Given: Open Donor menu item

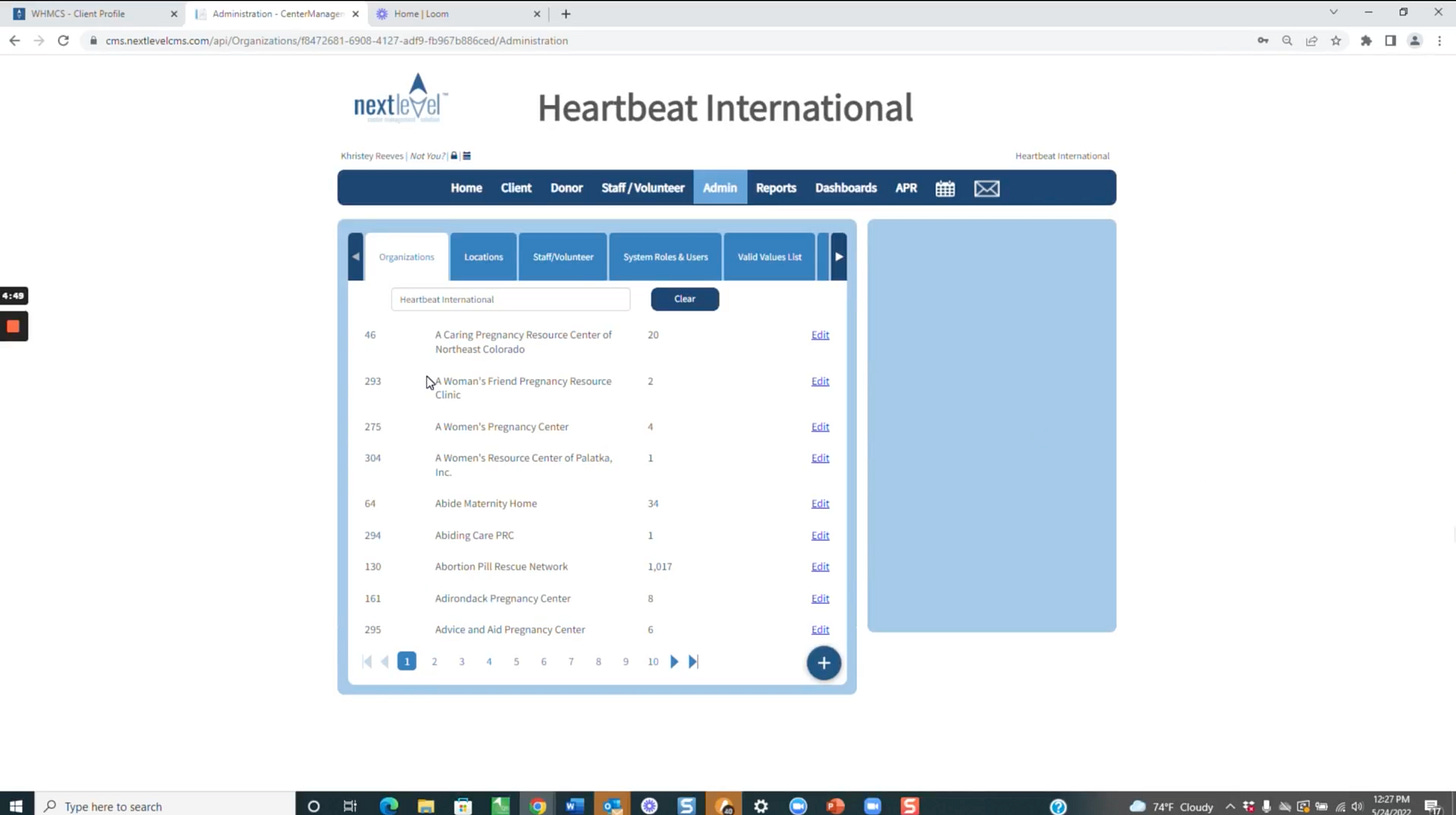Looking at the screenshot, I should point(566,188).
